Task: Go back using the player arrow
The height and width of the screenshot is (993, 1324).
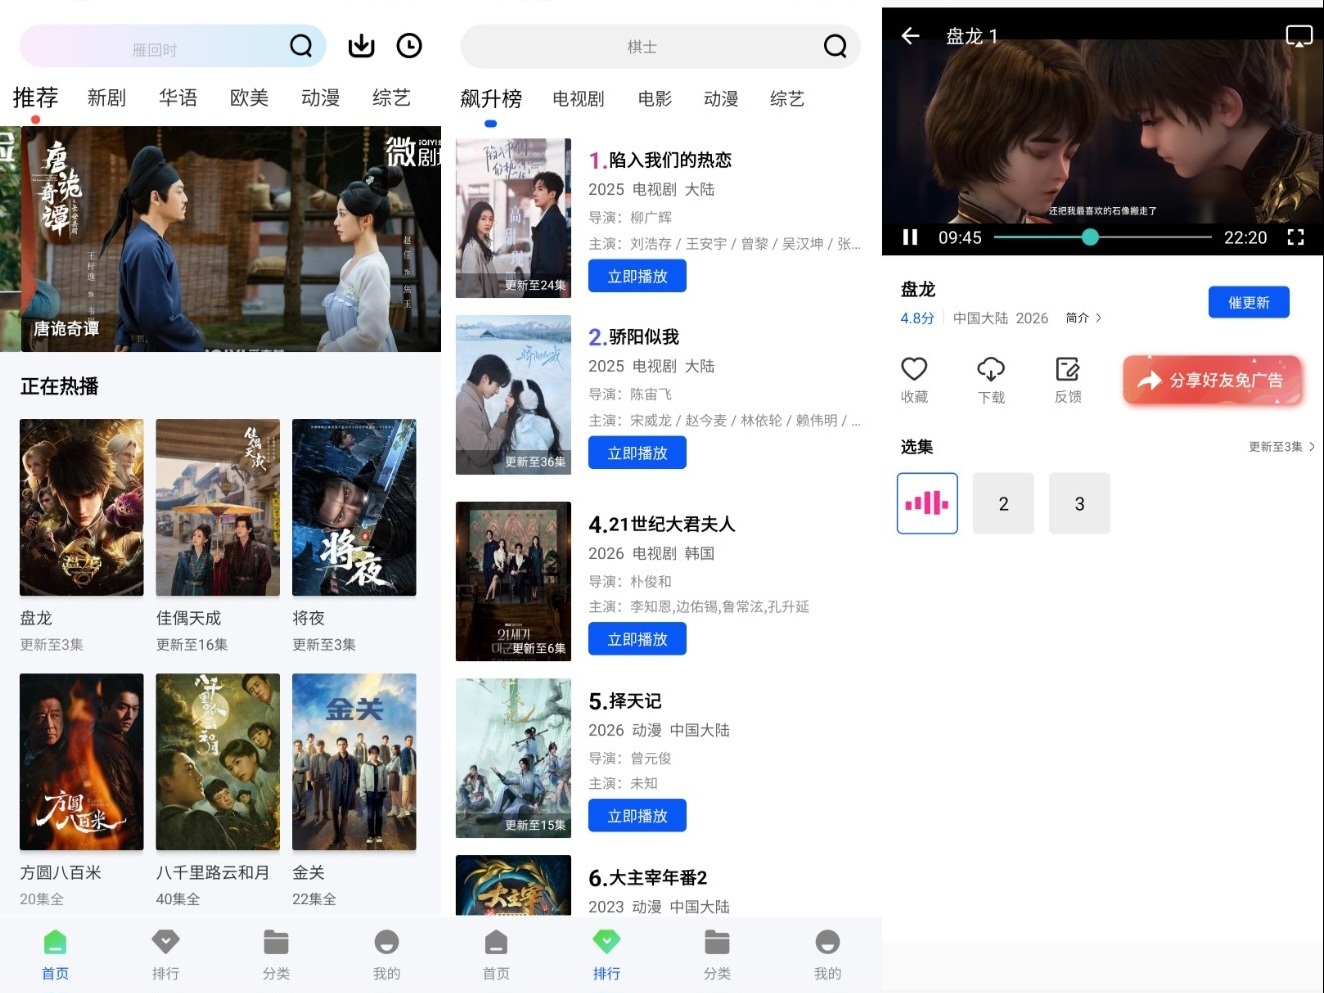Action: coord(910,36)
